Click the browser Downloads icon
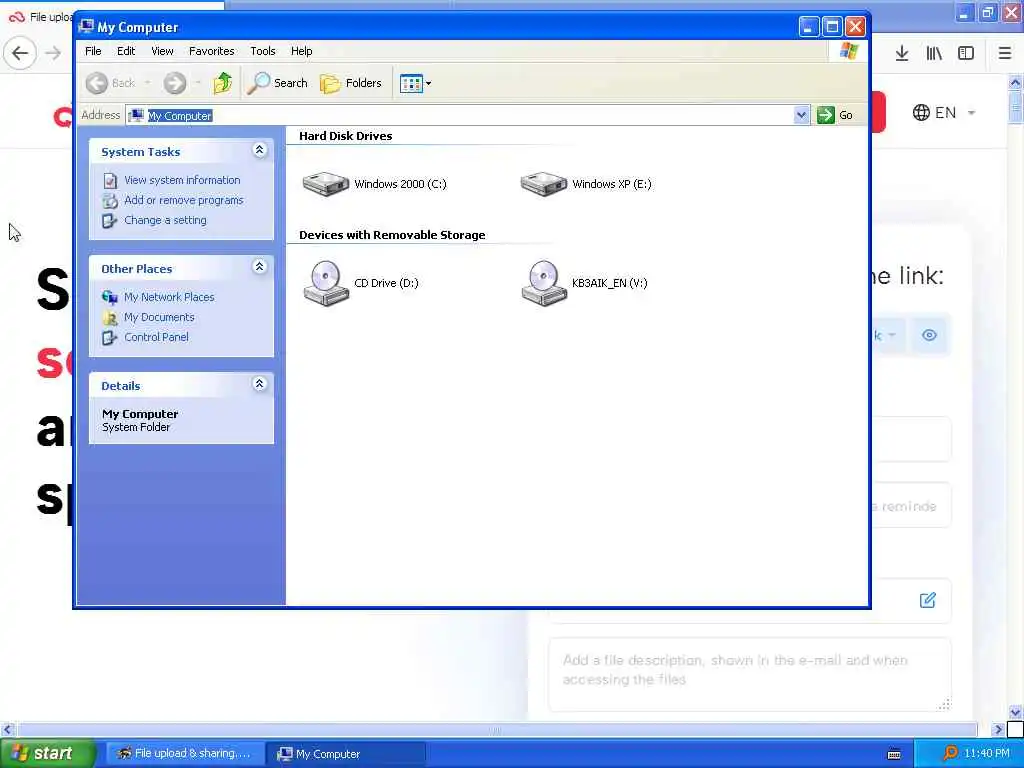 pyautogui.click(x=902, y=53)
